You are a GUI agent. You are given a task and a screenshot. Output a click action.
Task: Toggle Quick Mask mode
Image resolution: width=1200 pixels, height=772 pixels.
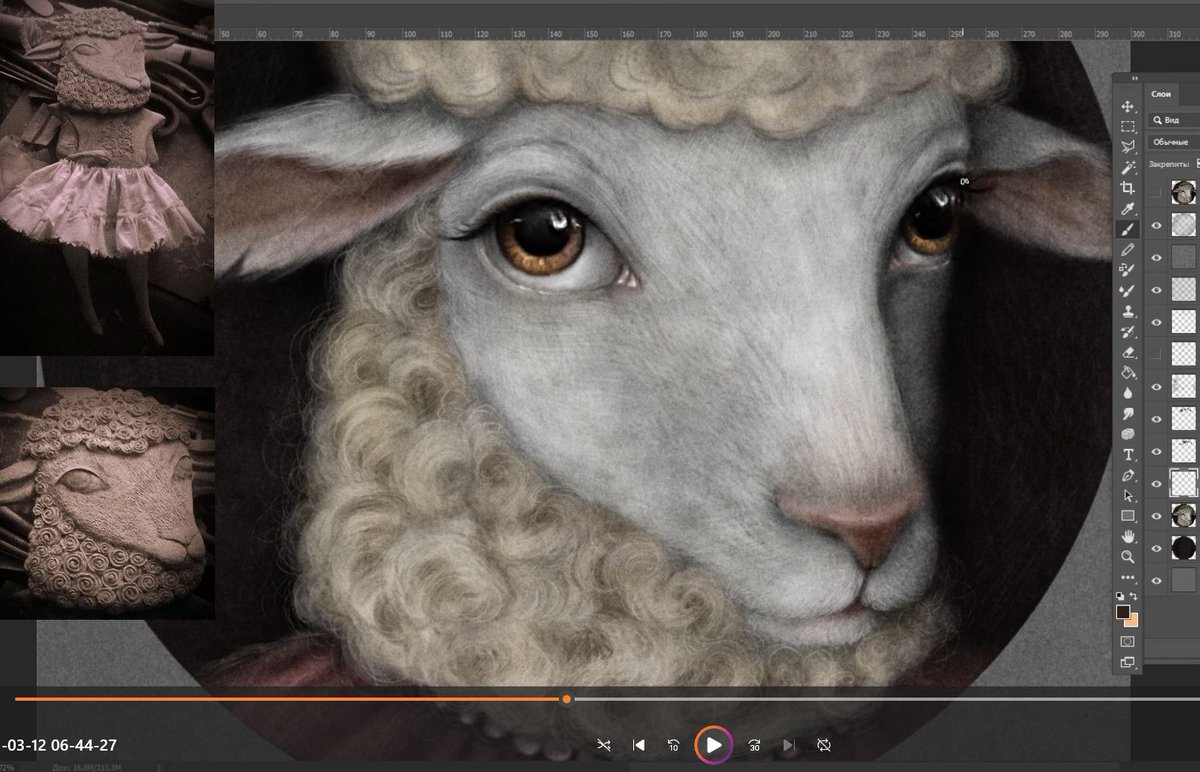[1128, 641]
